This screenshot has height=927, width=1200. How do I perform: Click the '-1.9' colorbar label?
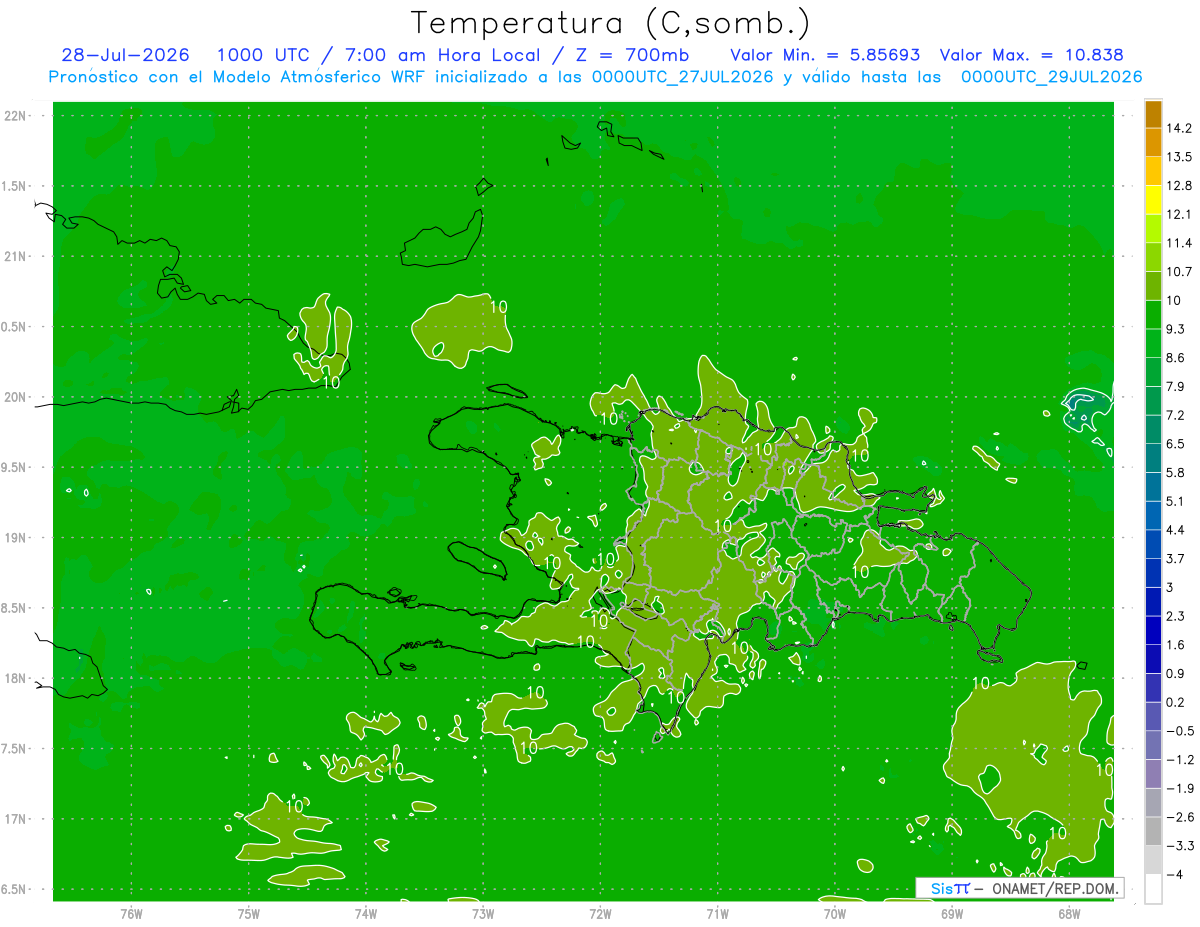click(x=1180, y=789)
